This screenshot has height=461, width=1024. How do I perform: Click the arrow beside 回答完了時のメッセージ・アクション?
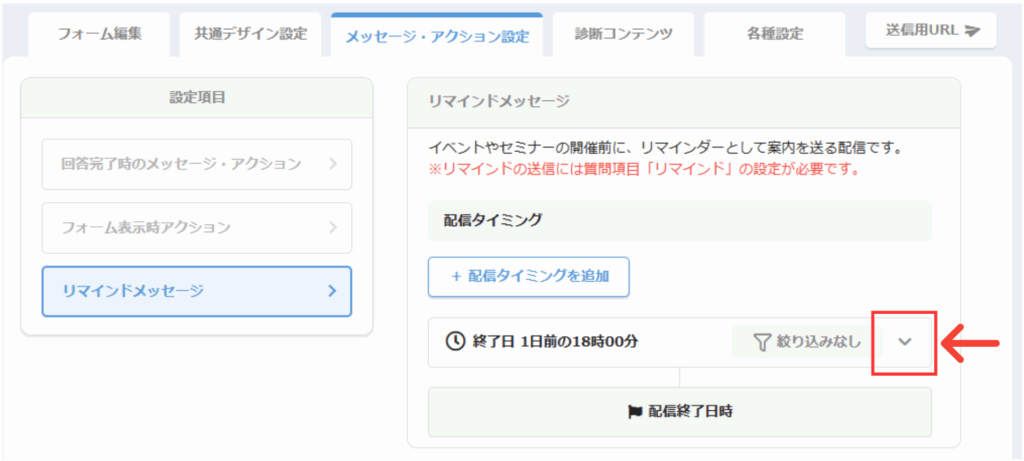(333, 164)
